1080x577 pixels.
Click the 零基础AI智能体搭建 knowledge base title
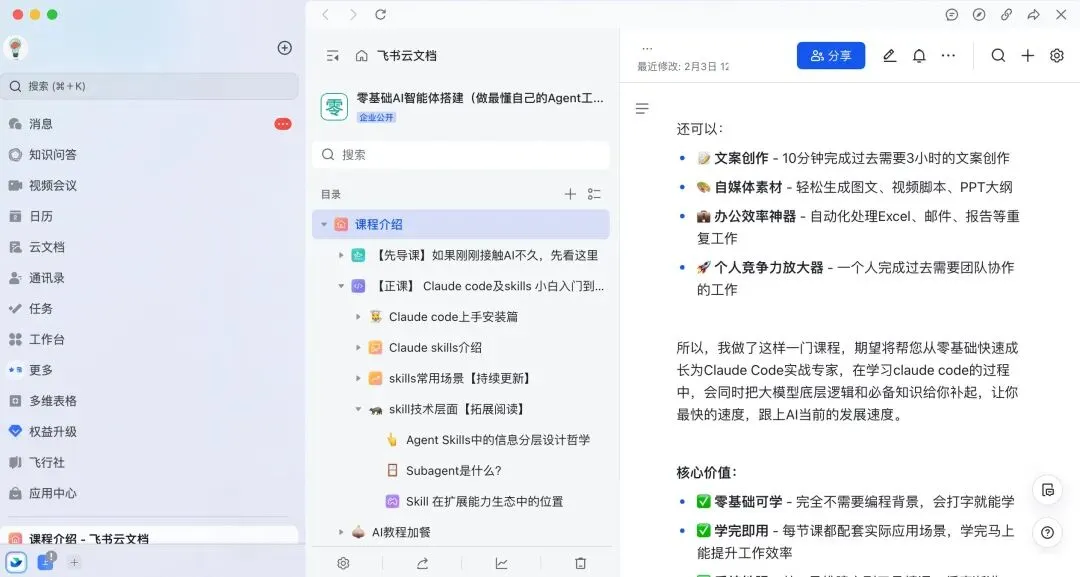point(479,98)
